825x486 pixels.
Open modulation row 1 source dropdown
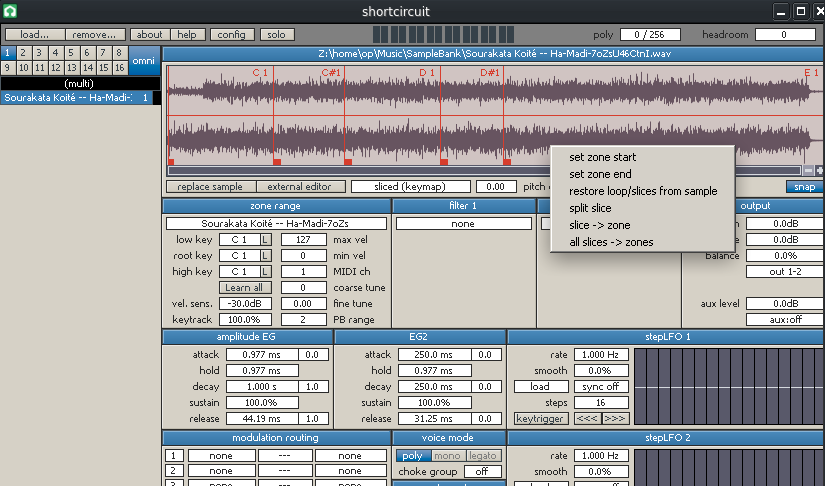pyautogui.click(x=222, y=455)
